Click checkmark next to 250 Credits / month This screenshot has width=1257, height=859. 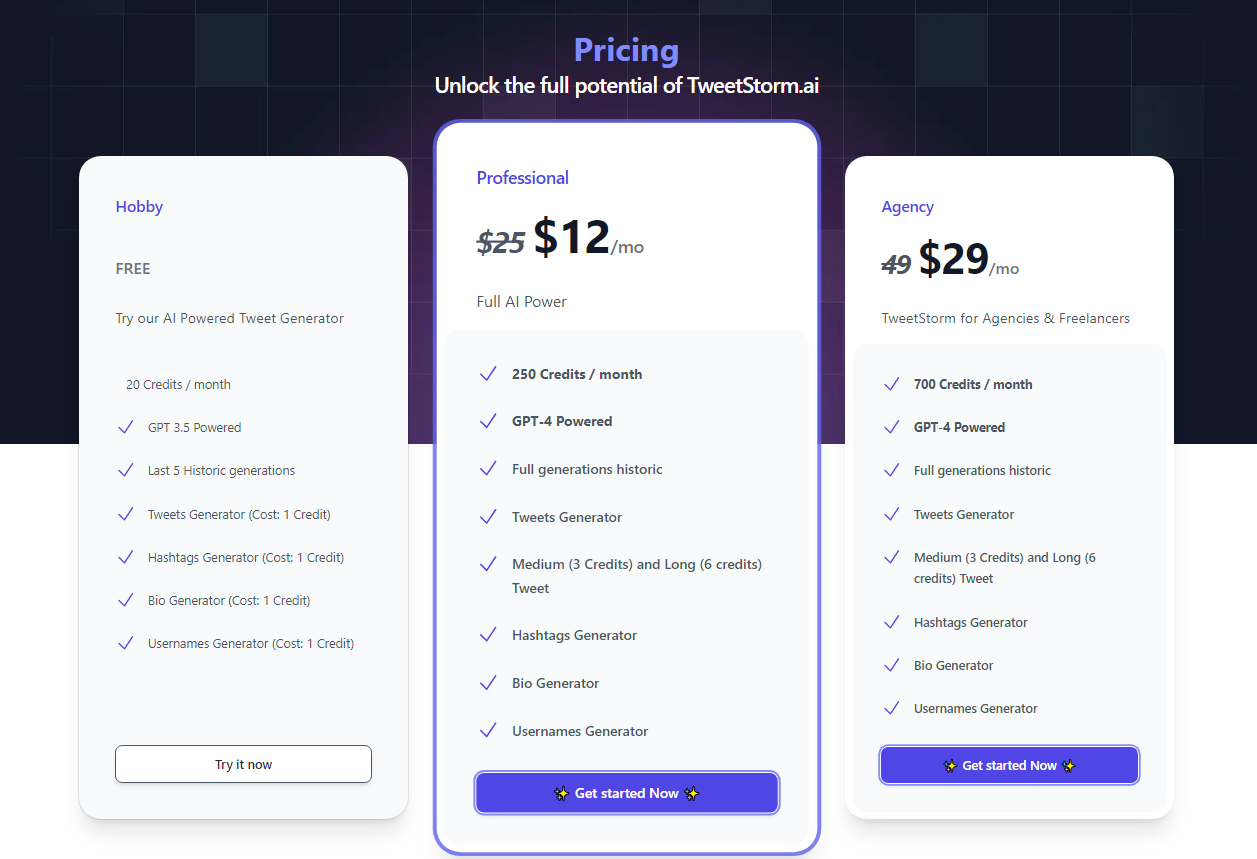[x=488, y=374]
